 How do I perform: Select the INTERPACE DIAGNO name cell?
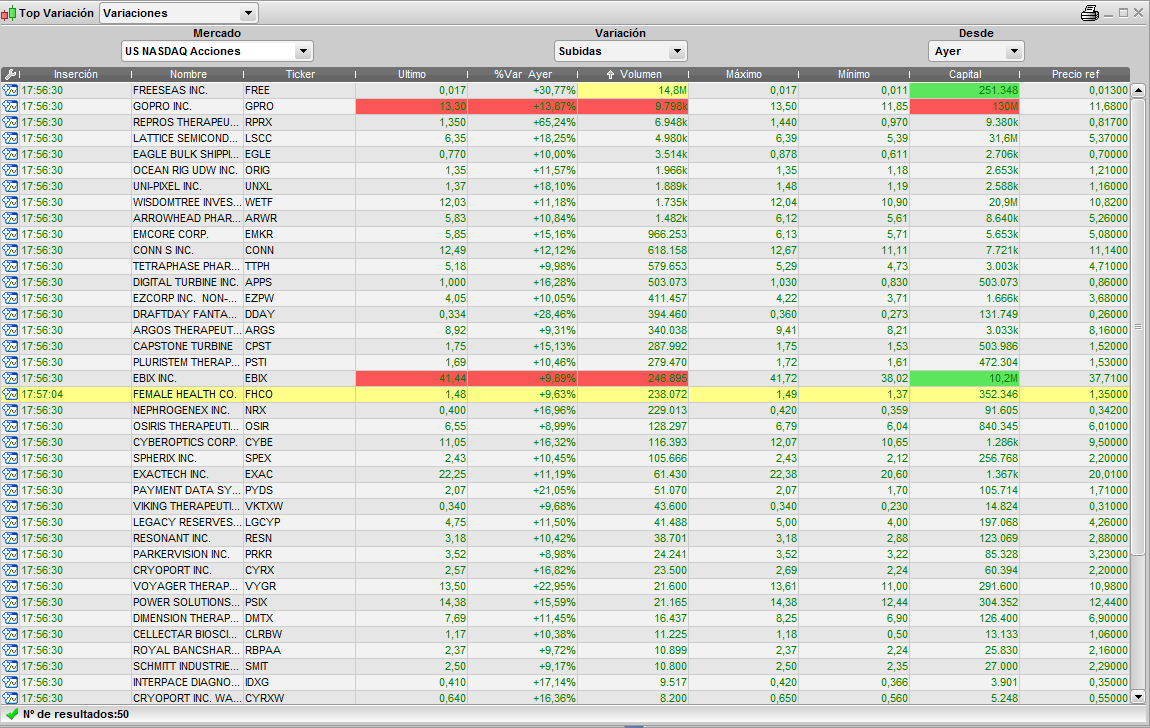(187, 683)
